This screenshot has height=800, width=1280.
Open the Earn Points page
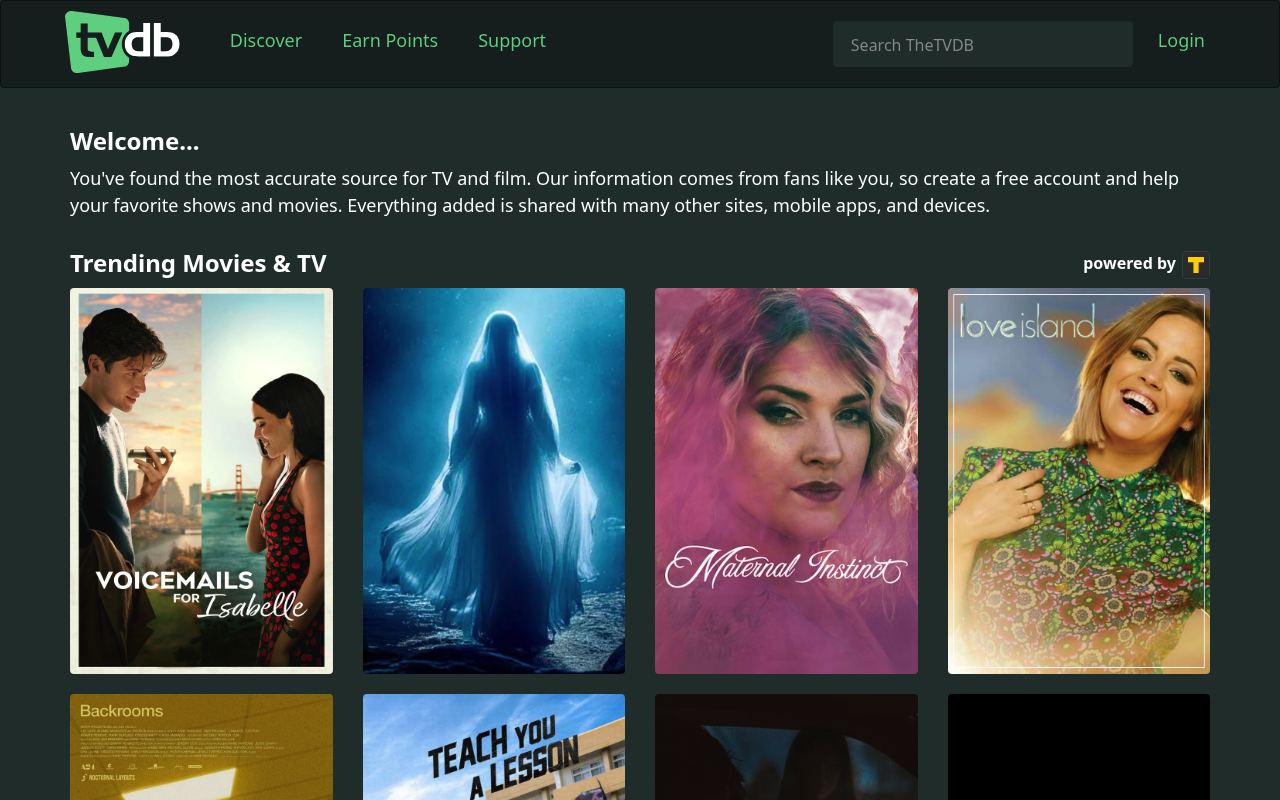coord(390,41)
